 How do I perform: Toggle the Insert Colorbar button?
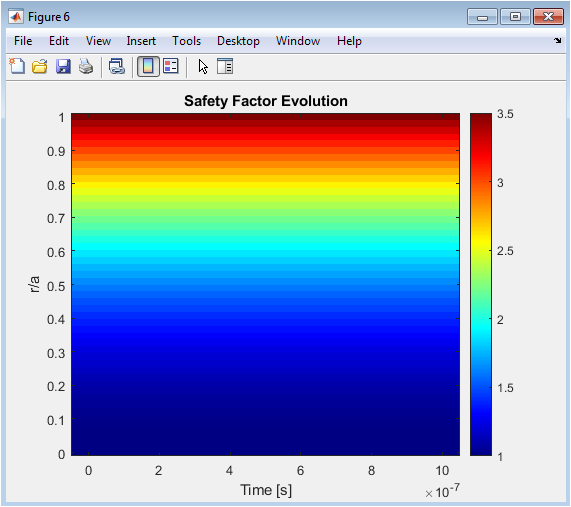pyautogui.click(x=148, y=67)
